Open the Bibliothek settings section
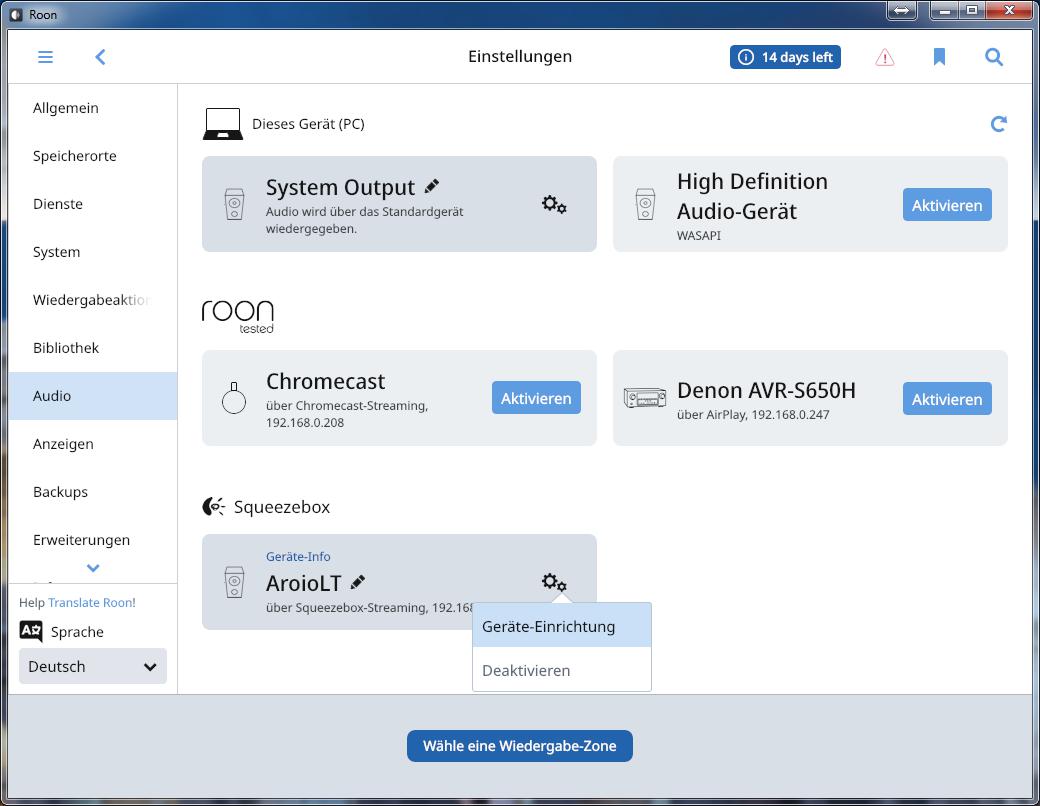1040x806 pixels. click(93, 348)
